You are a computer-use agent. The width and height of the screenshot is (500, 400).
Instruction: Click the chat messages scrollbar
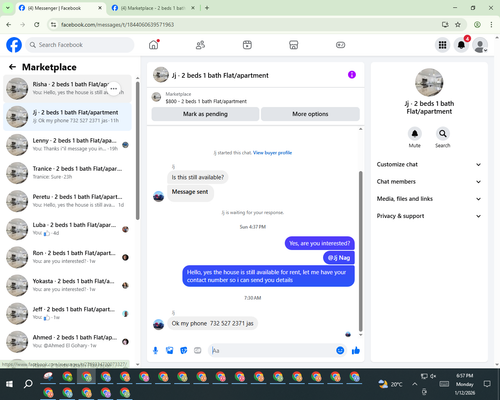coord(360,252)
